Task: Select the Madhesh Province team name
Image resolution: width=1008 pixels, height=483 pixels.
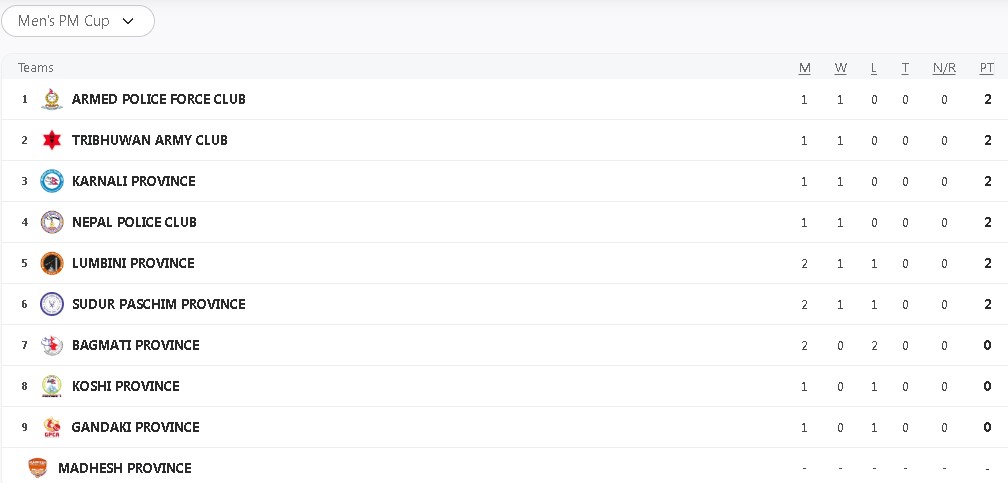Action: click(125, 468)
